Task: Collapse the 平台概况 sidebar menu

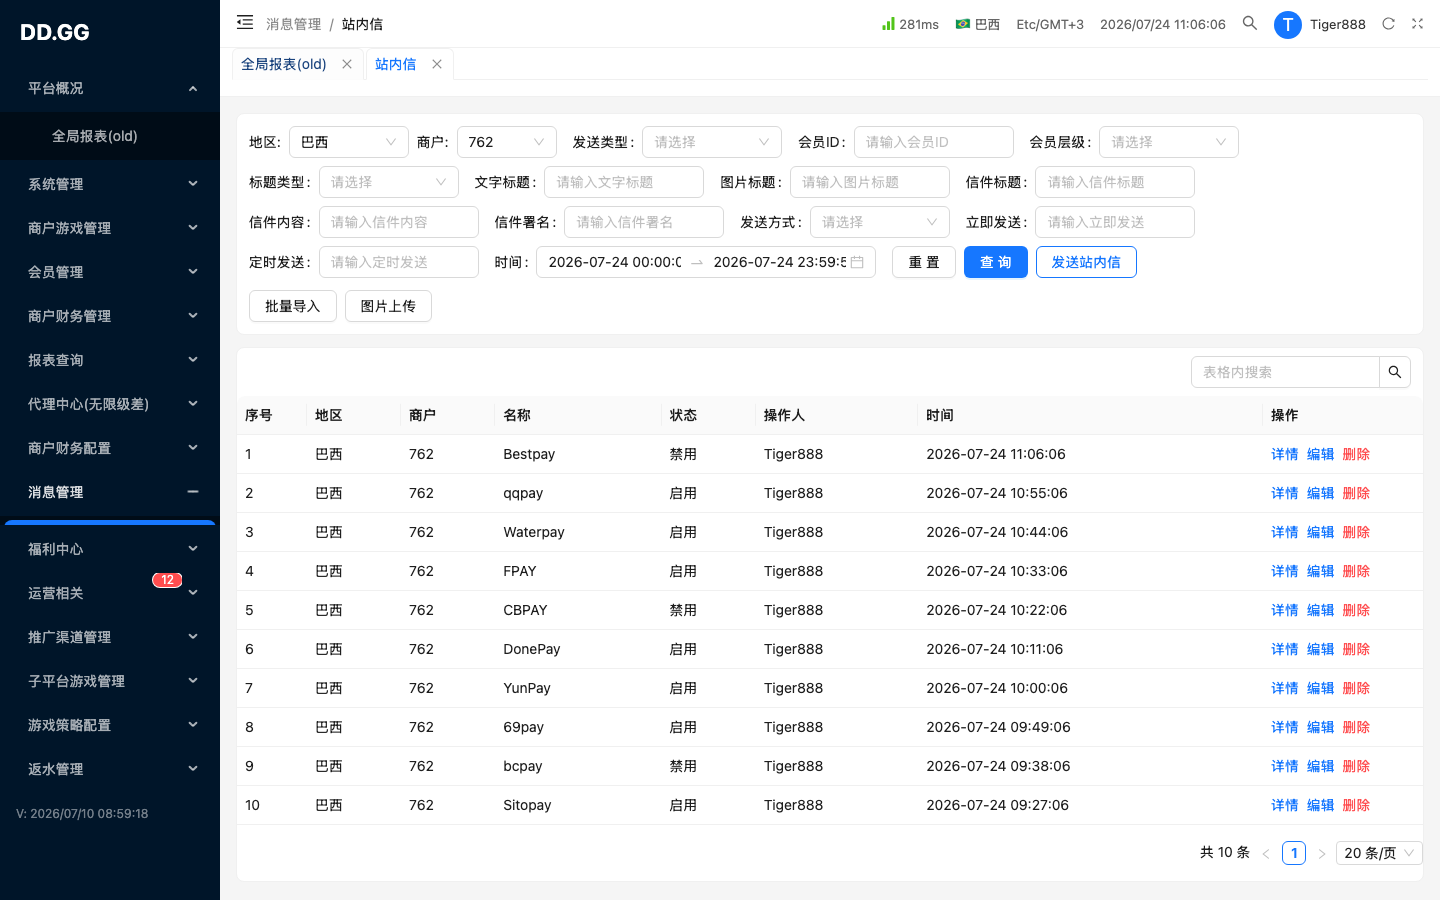Action: point(110,88)
